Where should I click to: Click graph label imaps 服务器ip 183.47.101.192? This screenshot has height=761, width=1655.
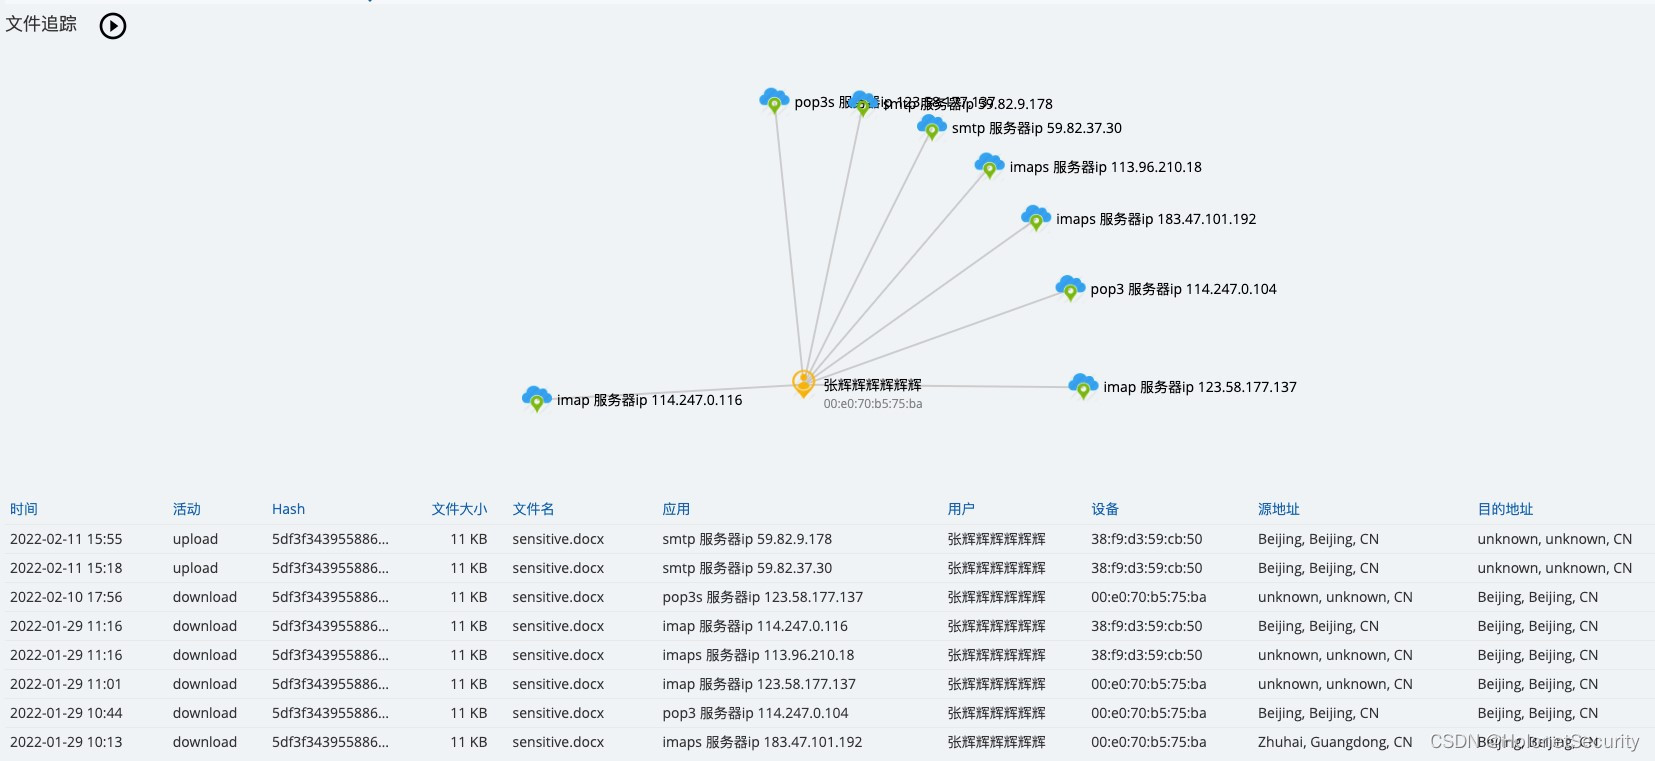point(1156,219)
